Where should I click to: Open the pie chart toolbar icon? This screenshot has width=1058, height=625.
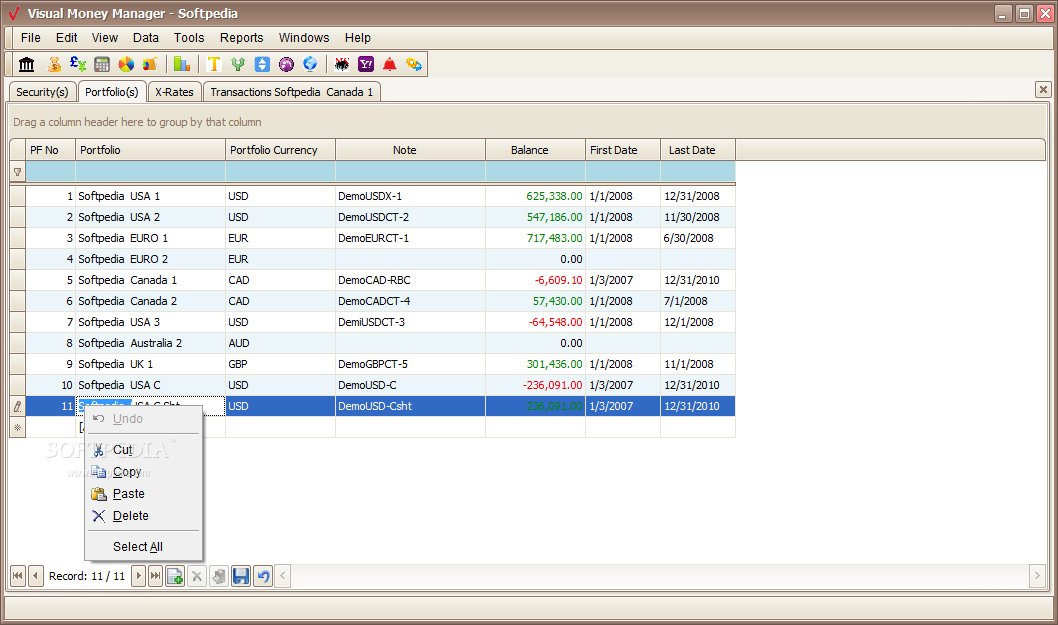[x=126, y=64]
